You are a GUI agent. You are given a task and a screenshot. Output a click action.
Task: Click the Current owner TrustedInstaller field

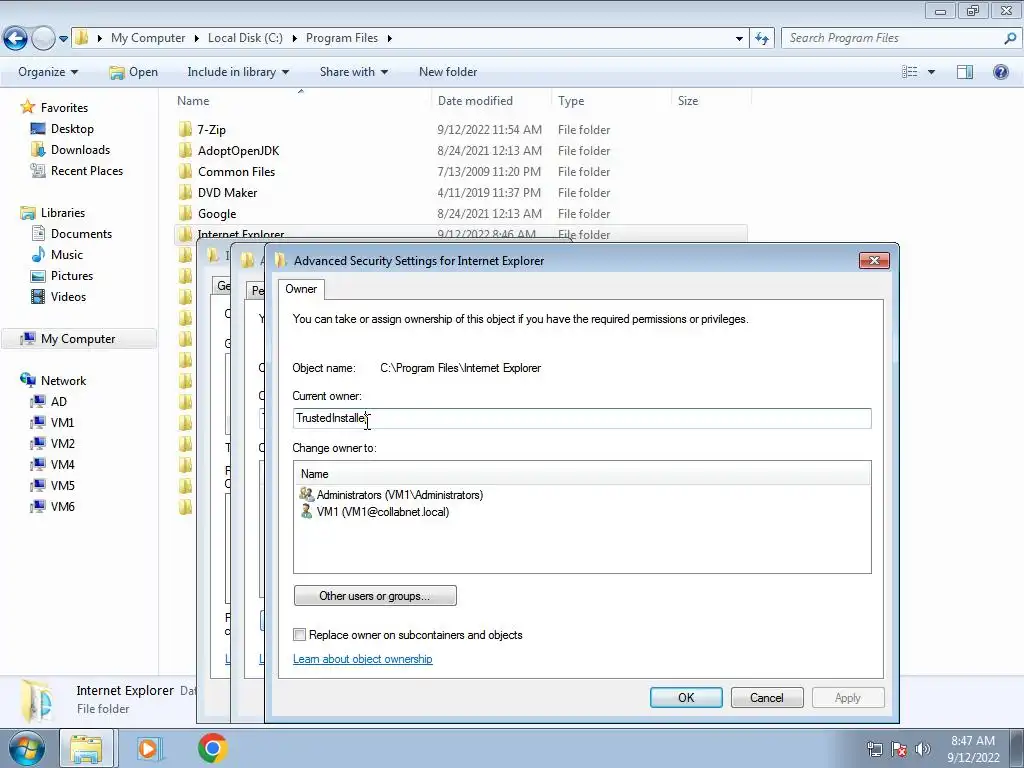click(582, 418)
